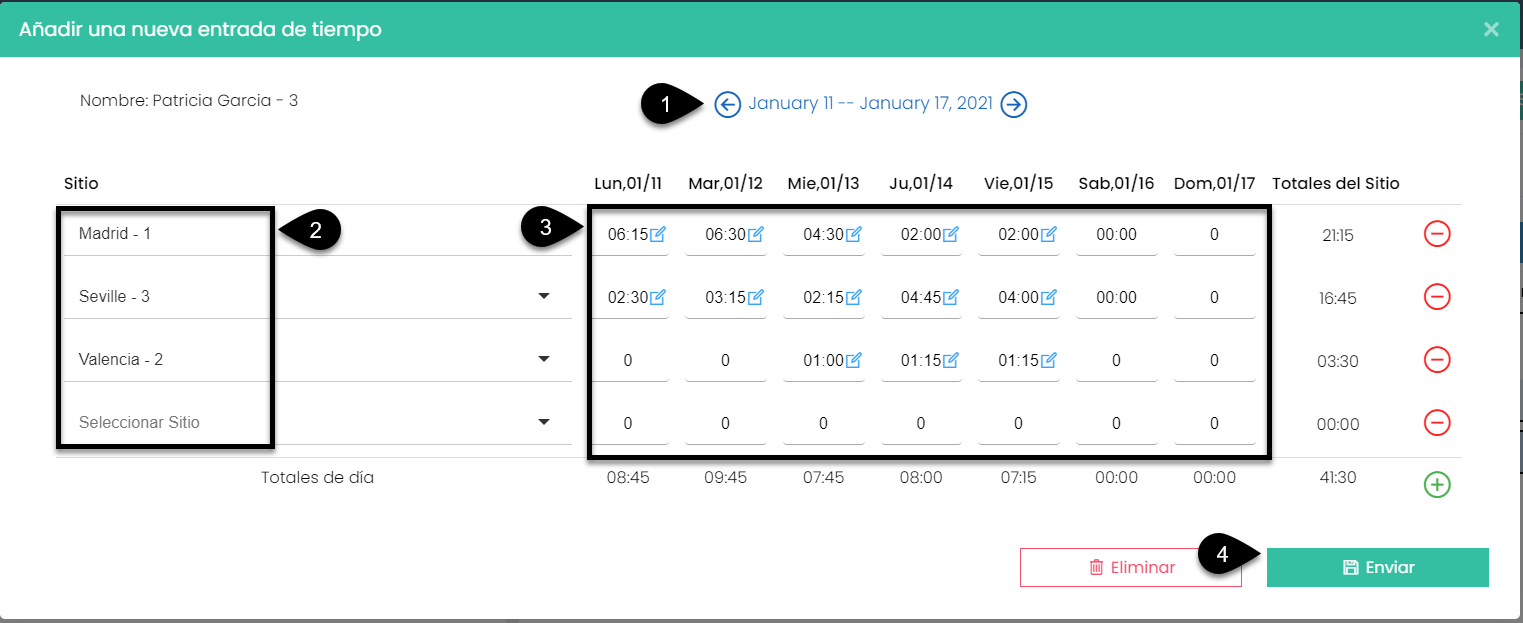Click the Enviar submit button

tap(1377, 567)
